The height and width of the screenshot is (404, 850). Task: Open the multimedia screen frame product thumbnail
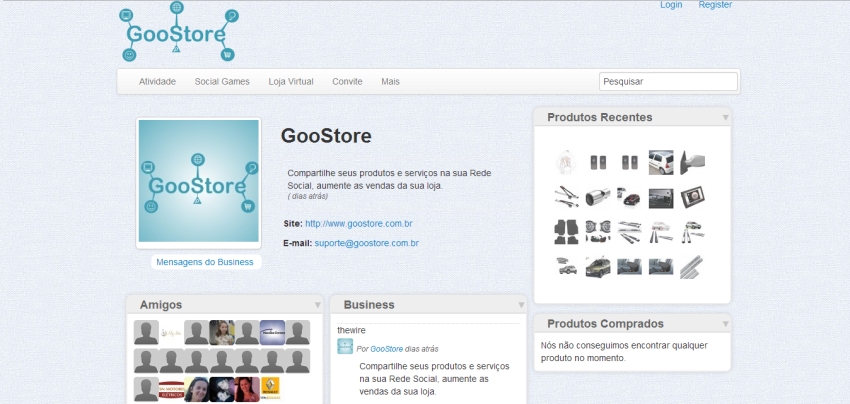tap(692, 197)
